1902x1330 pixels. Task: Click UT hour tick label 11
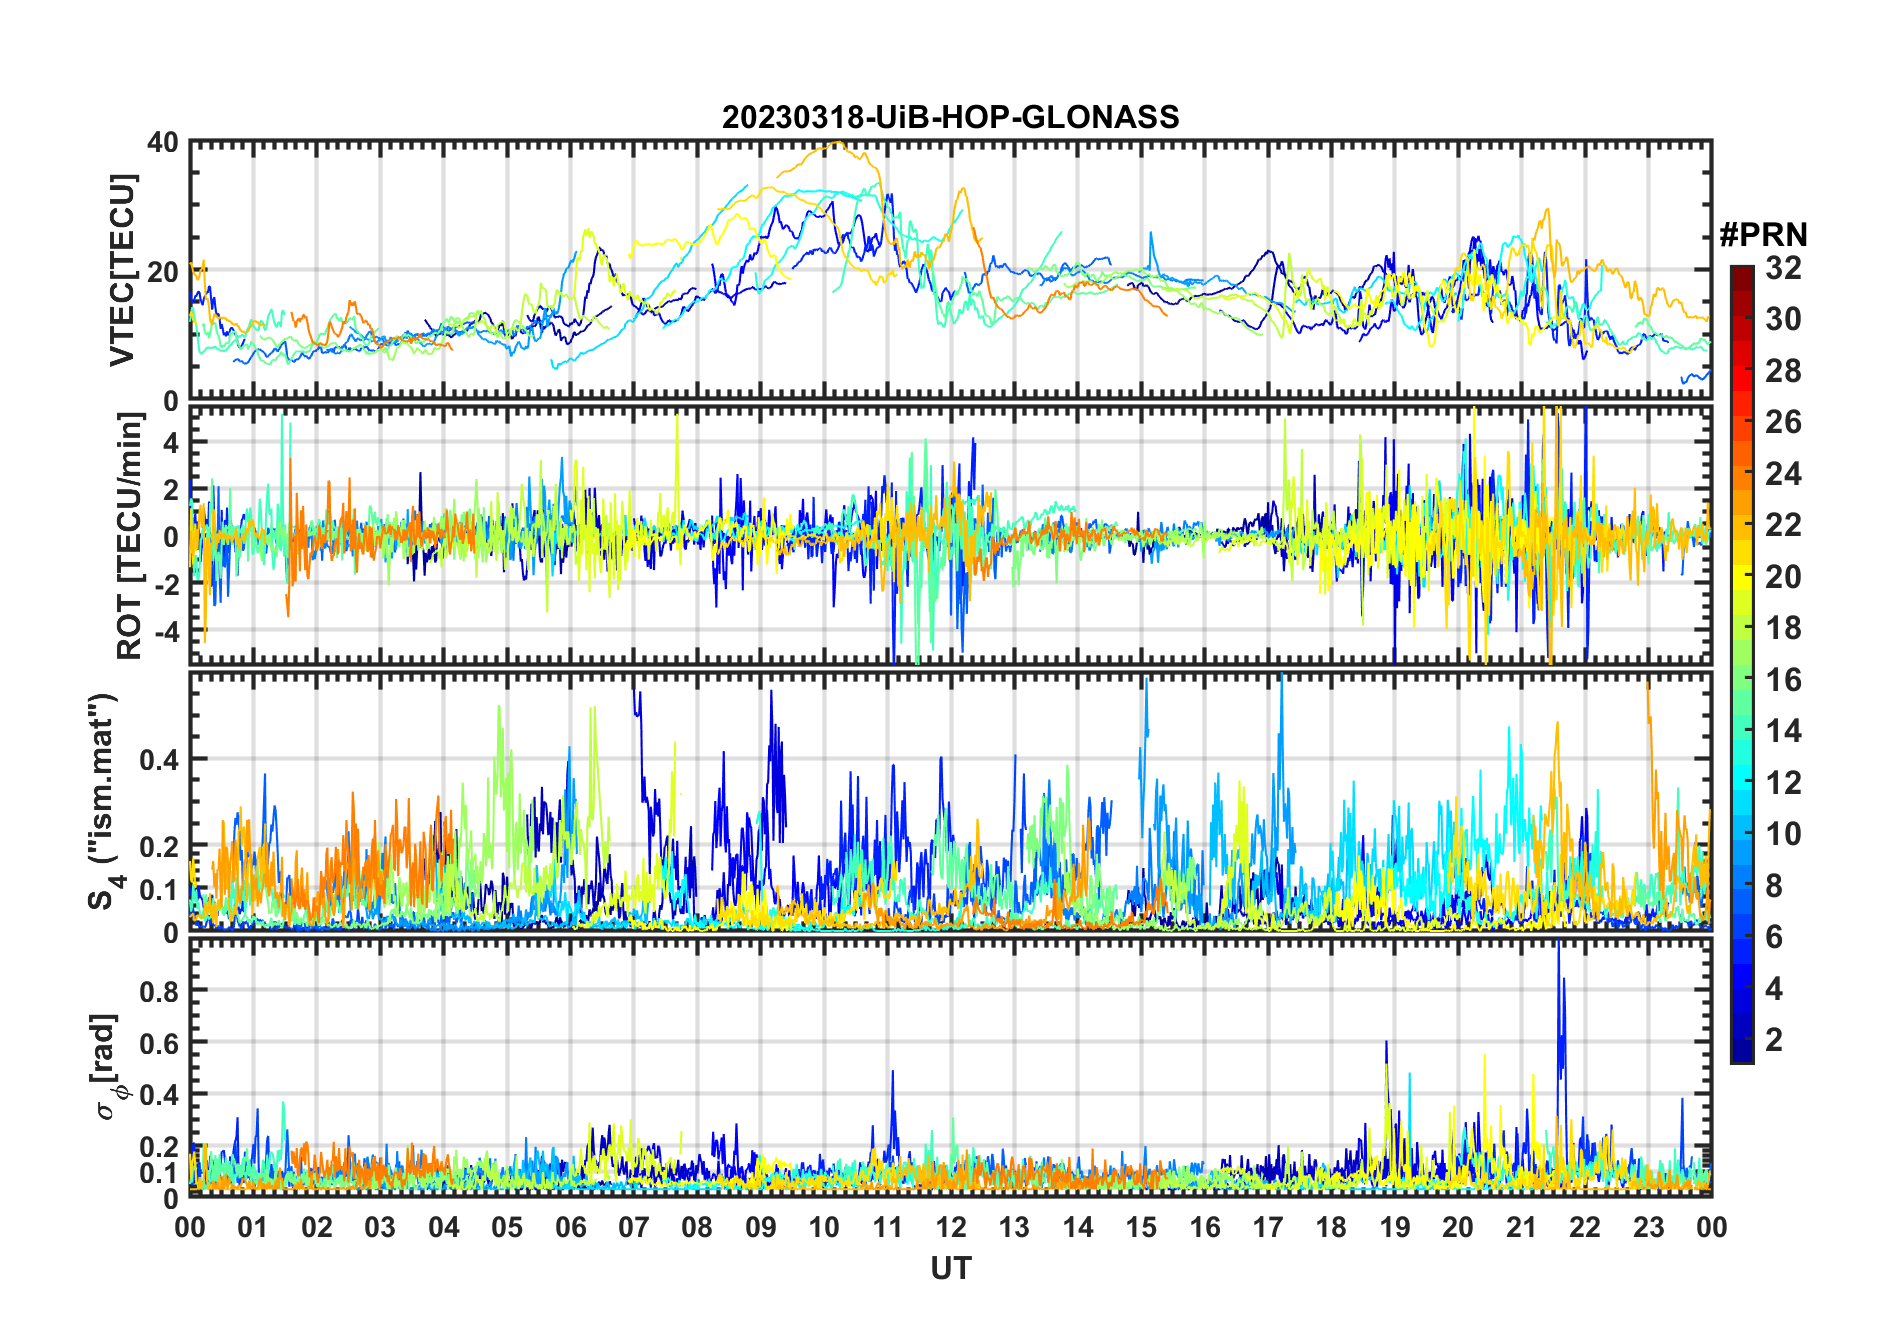click(x=888, y=1228)
